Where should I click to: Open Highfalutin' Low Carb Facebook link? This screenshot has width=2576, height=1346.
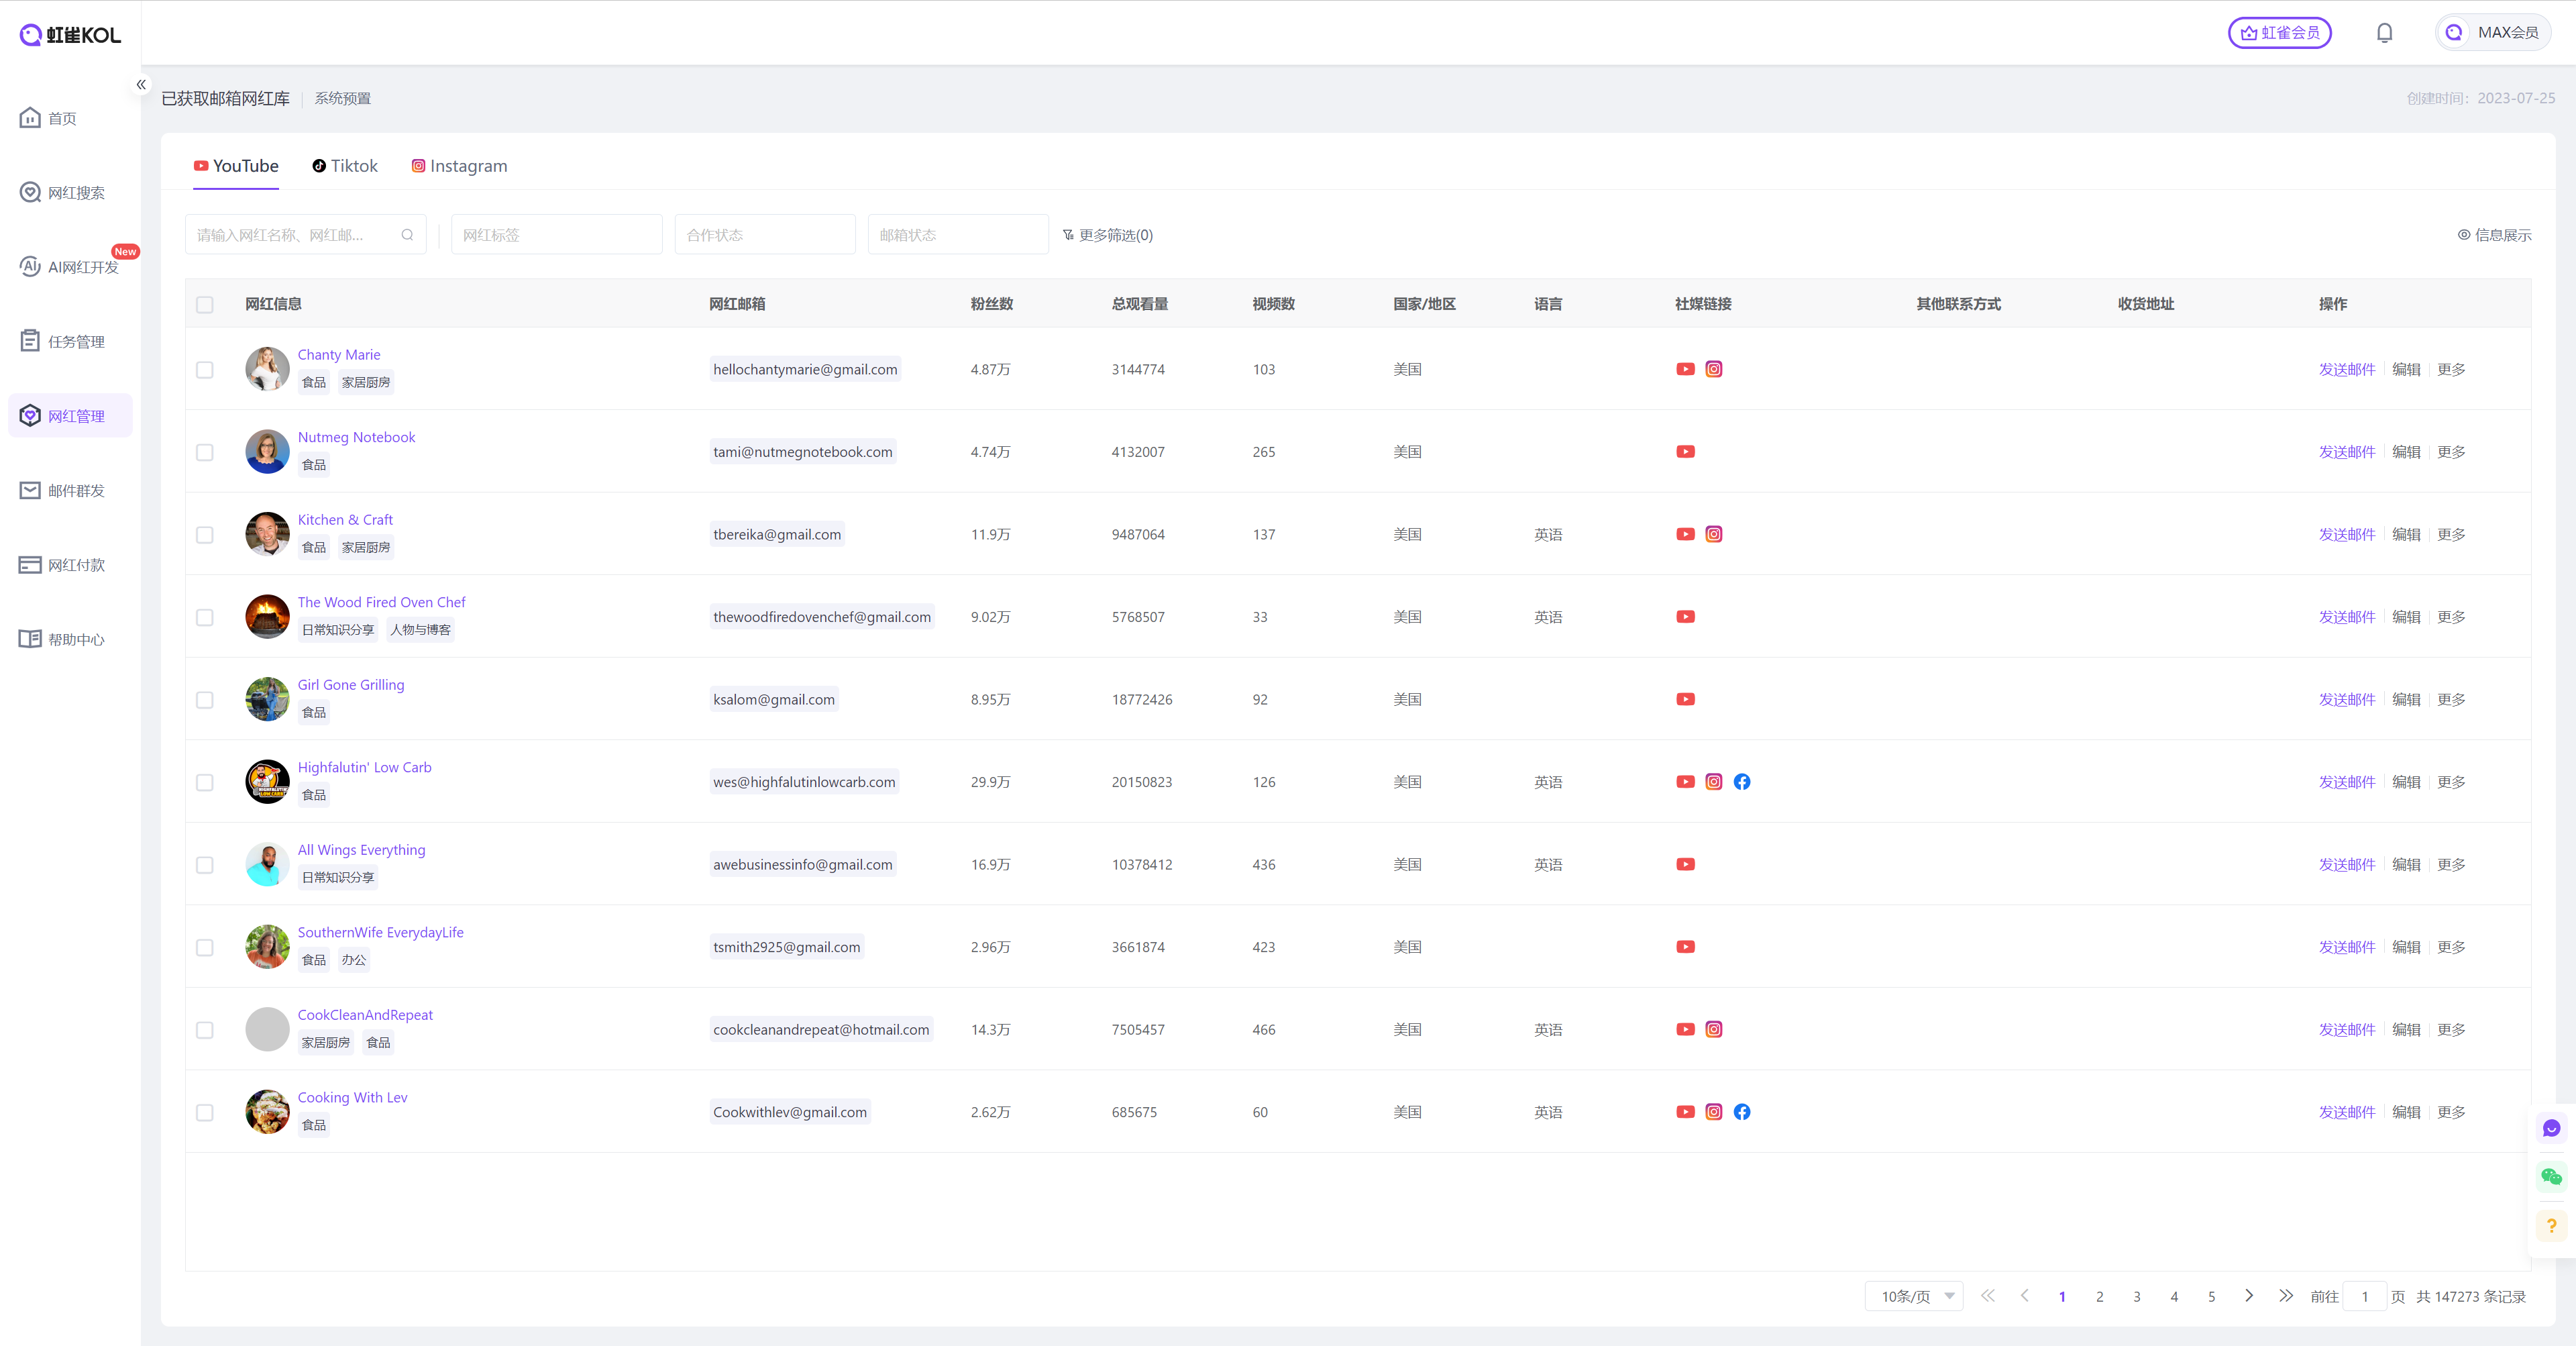1741,782
